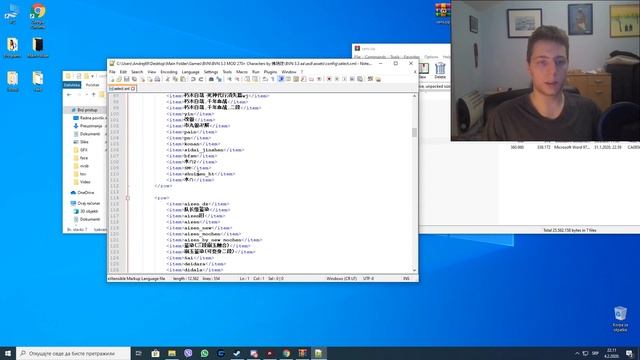Open the Macro menu in Notepad++

pos(242,72)
